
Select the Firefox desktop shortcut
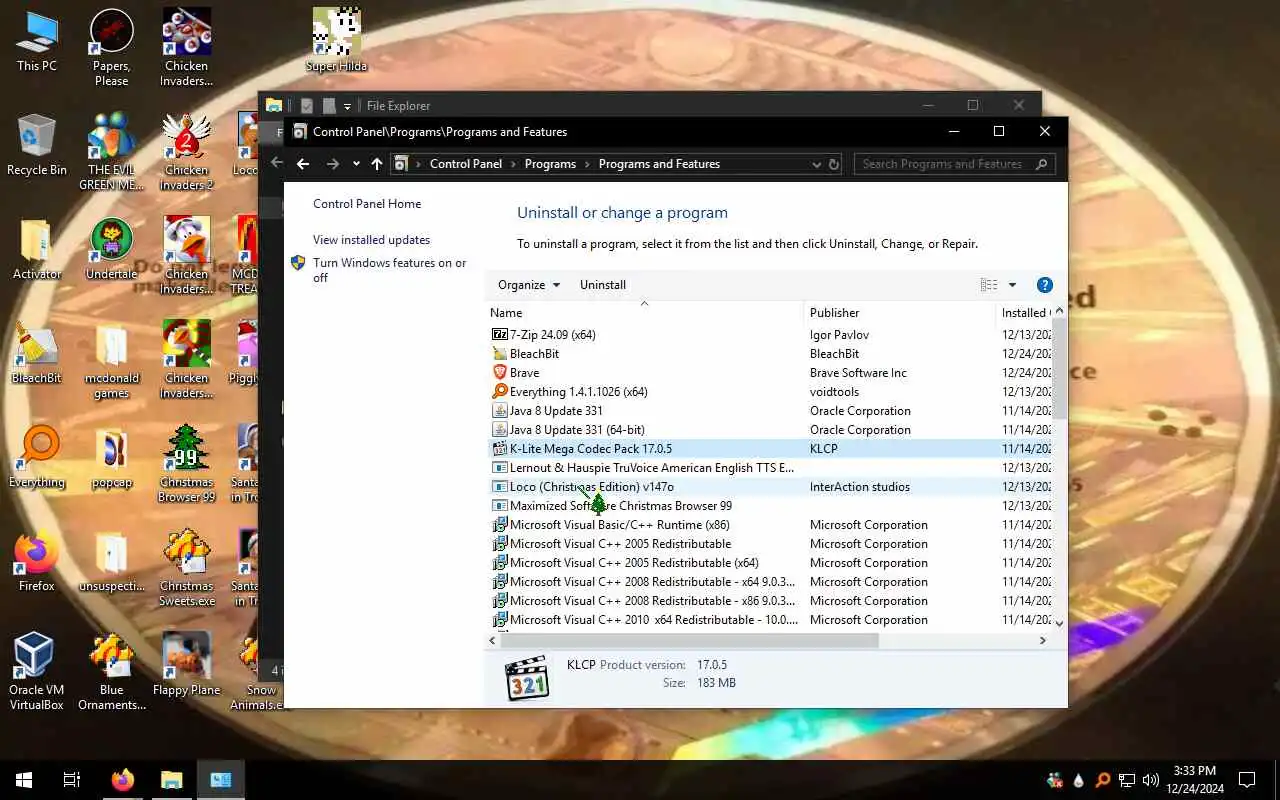(x=37, y=562)
